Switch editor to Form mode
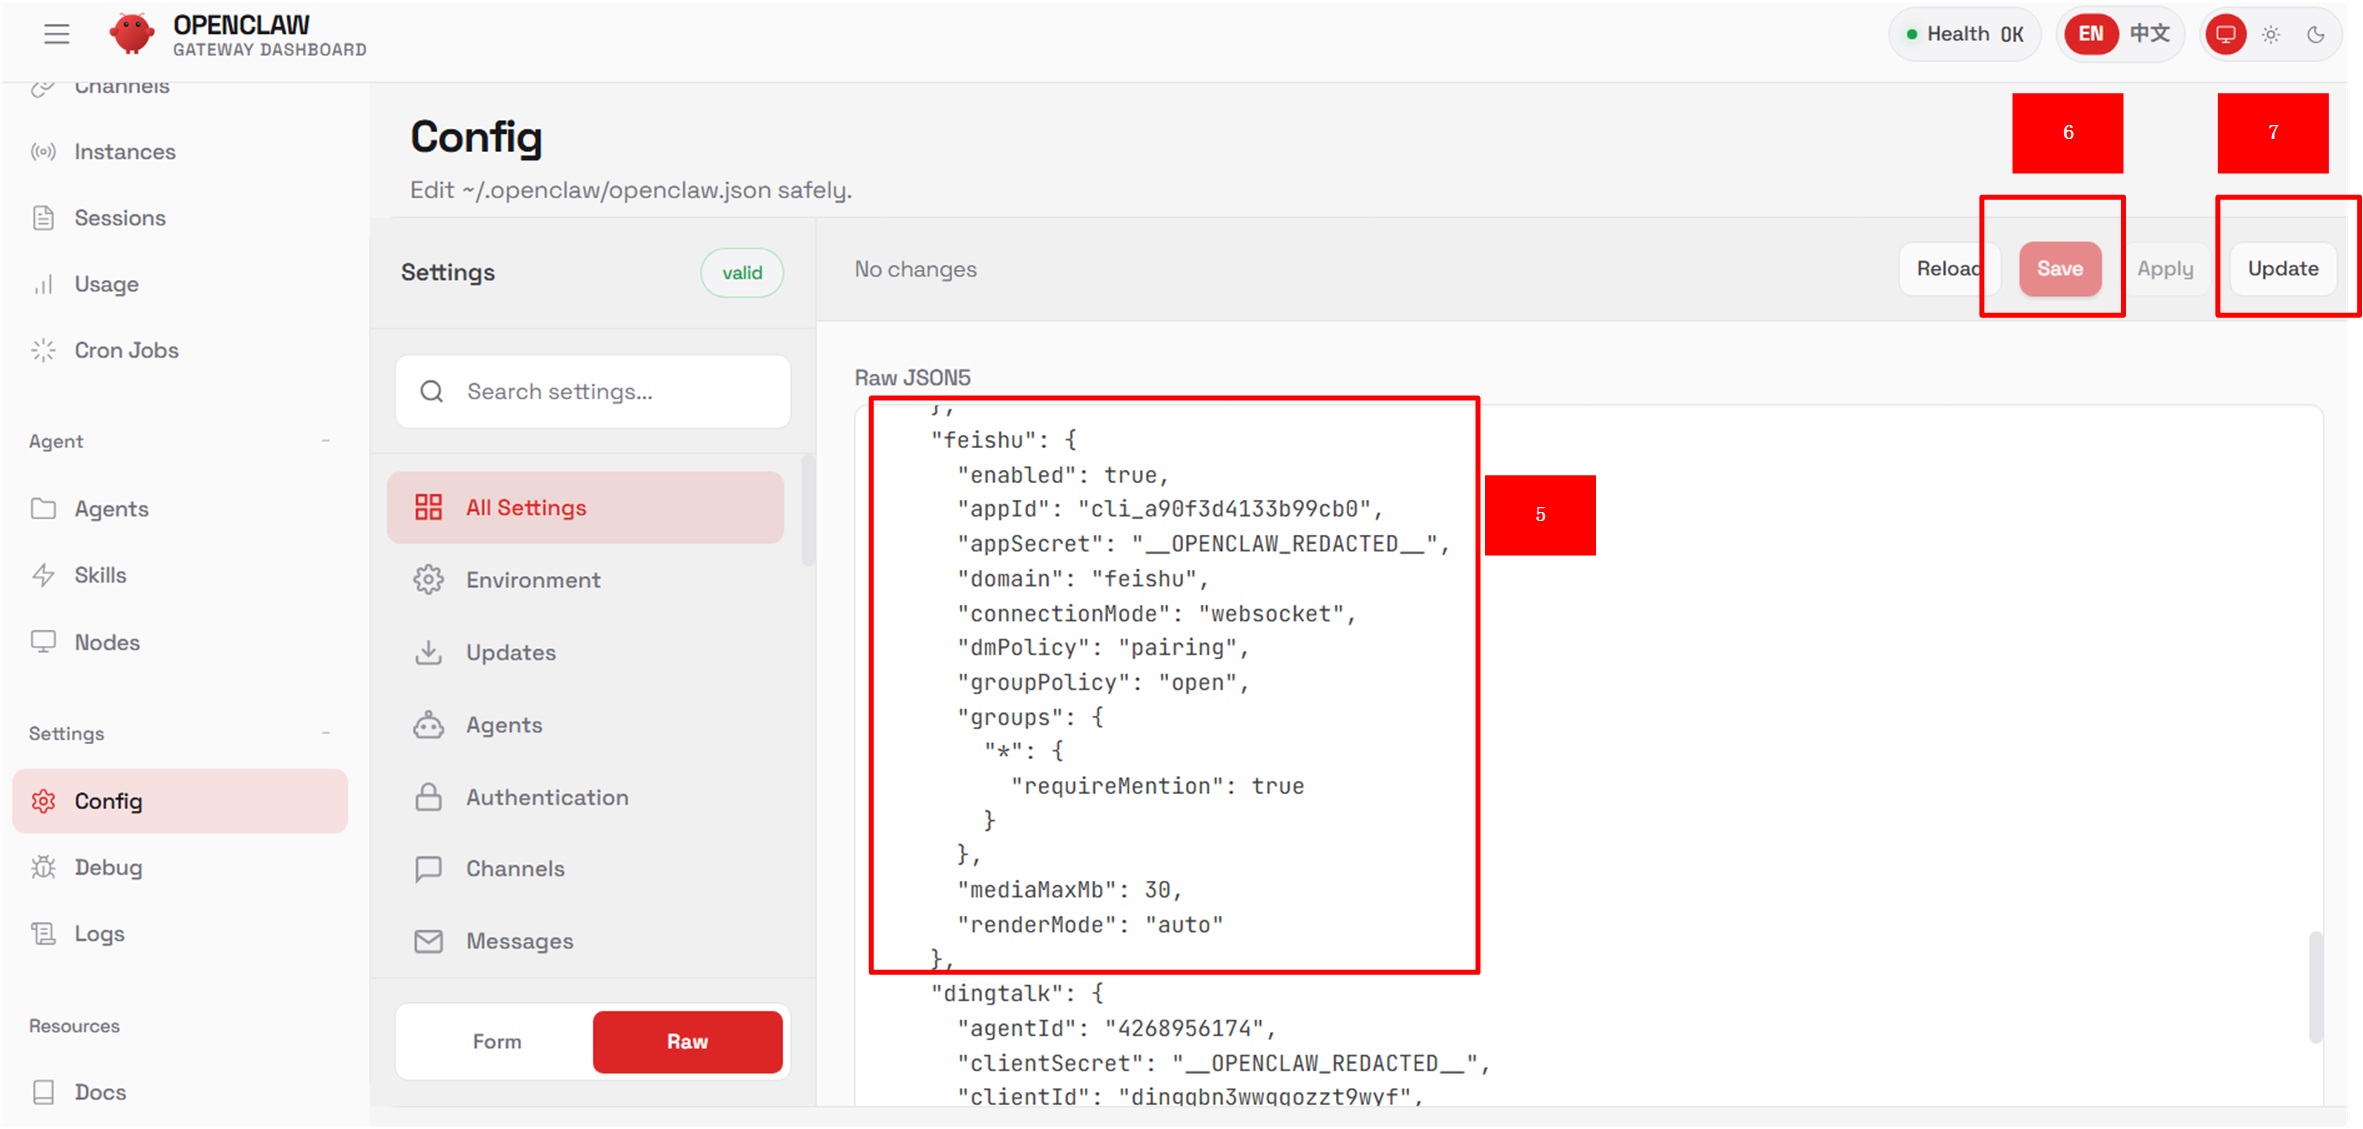The width and height of the screenshot is (2363, 1129). point(497,1041)
